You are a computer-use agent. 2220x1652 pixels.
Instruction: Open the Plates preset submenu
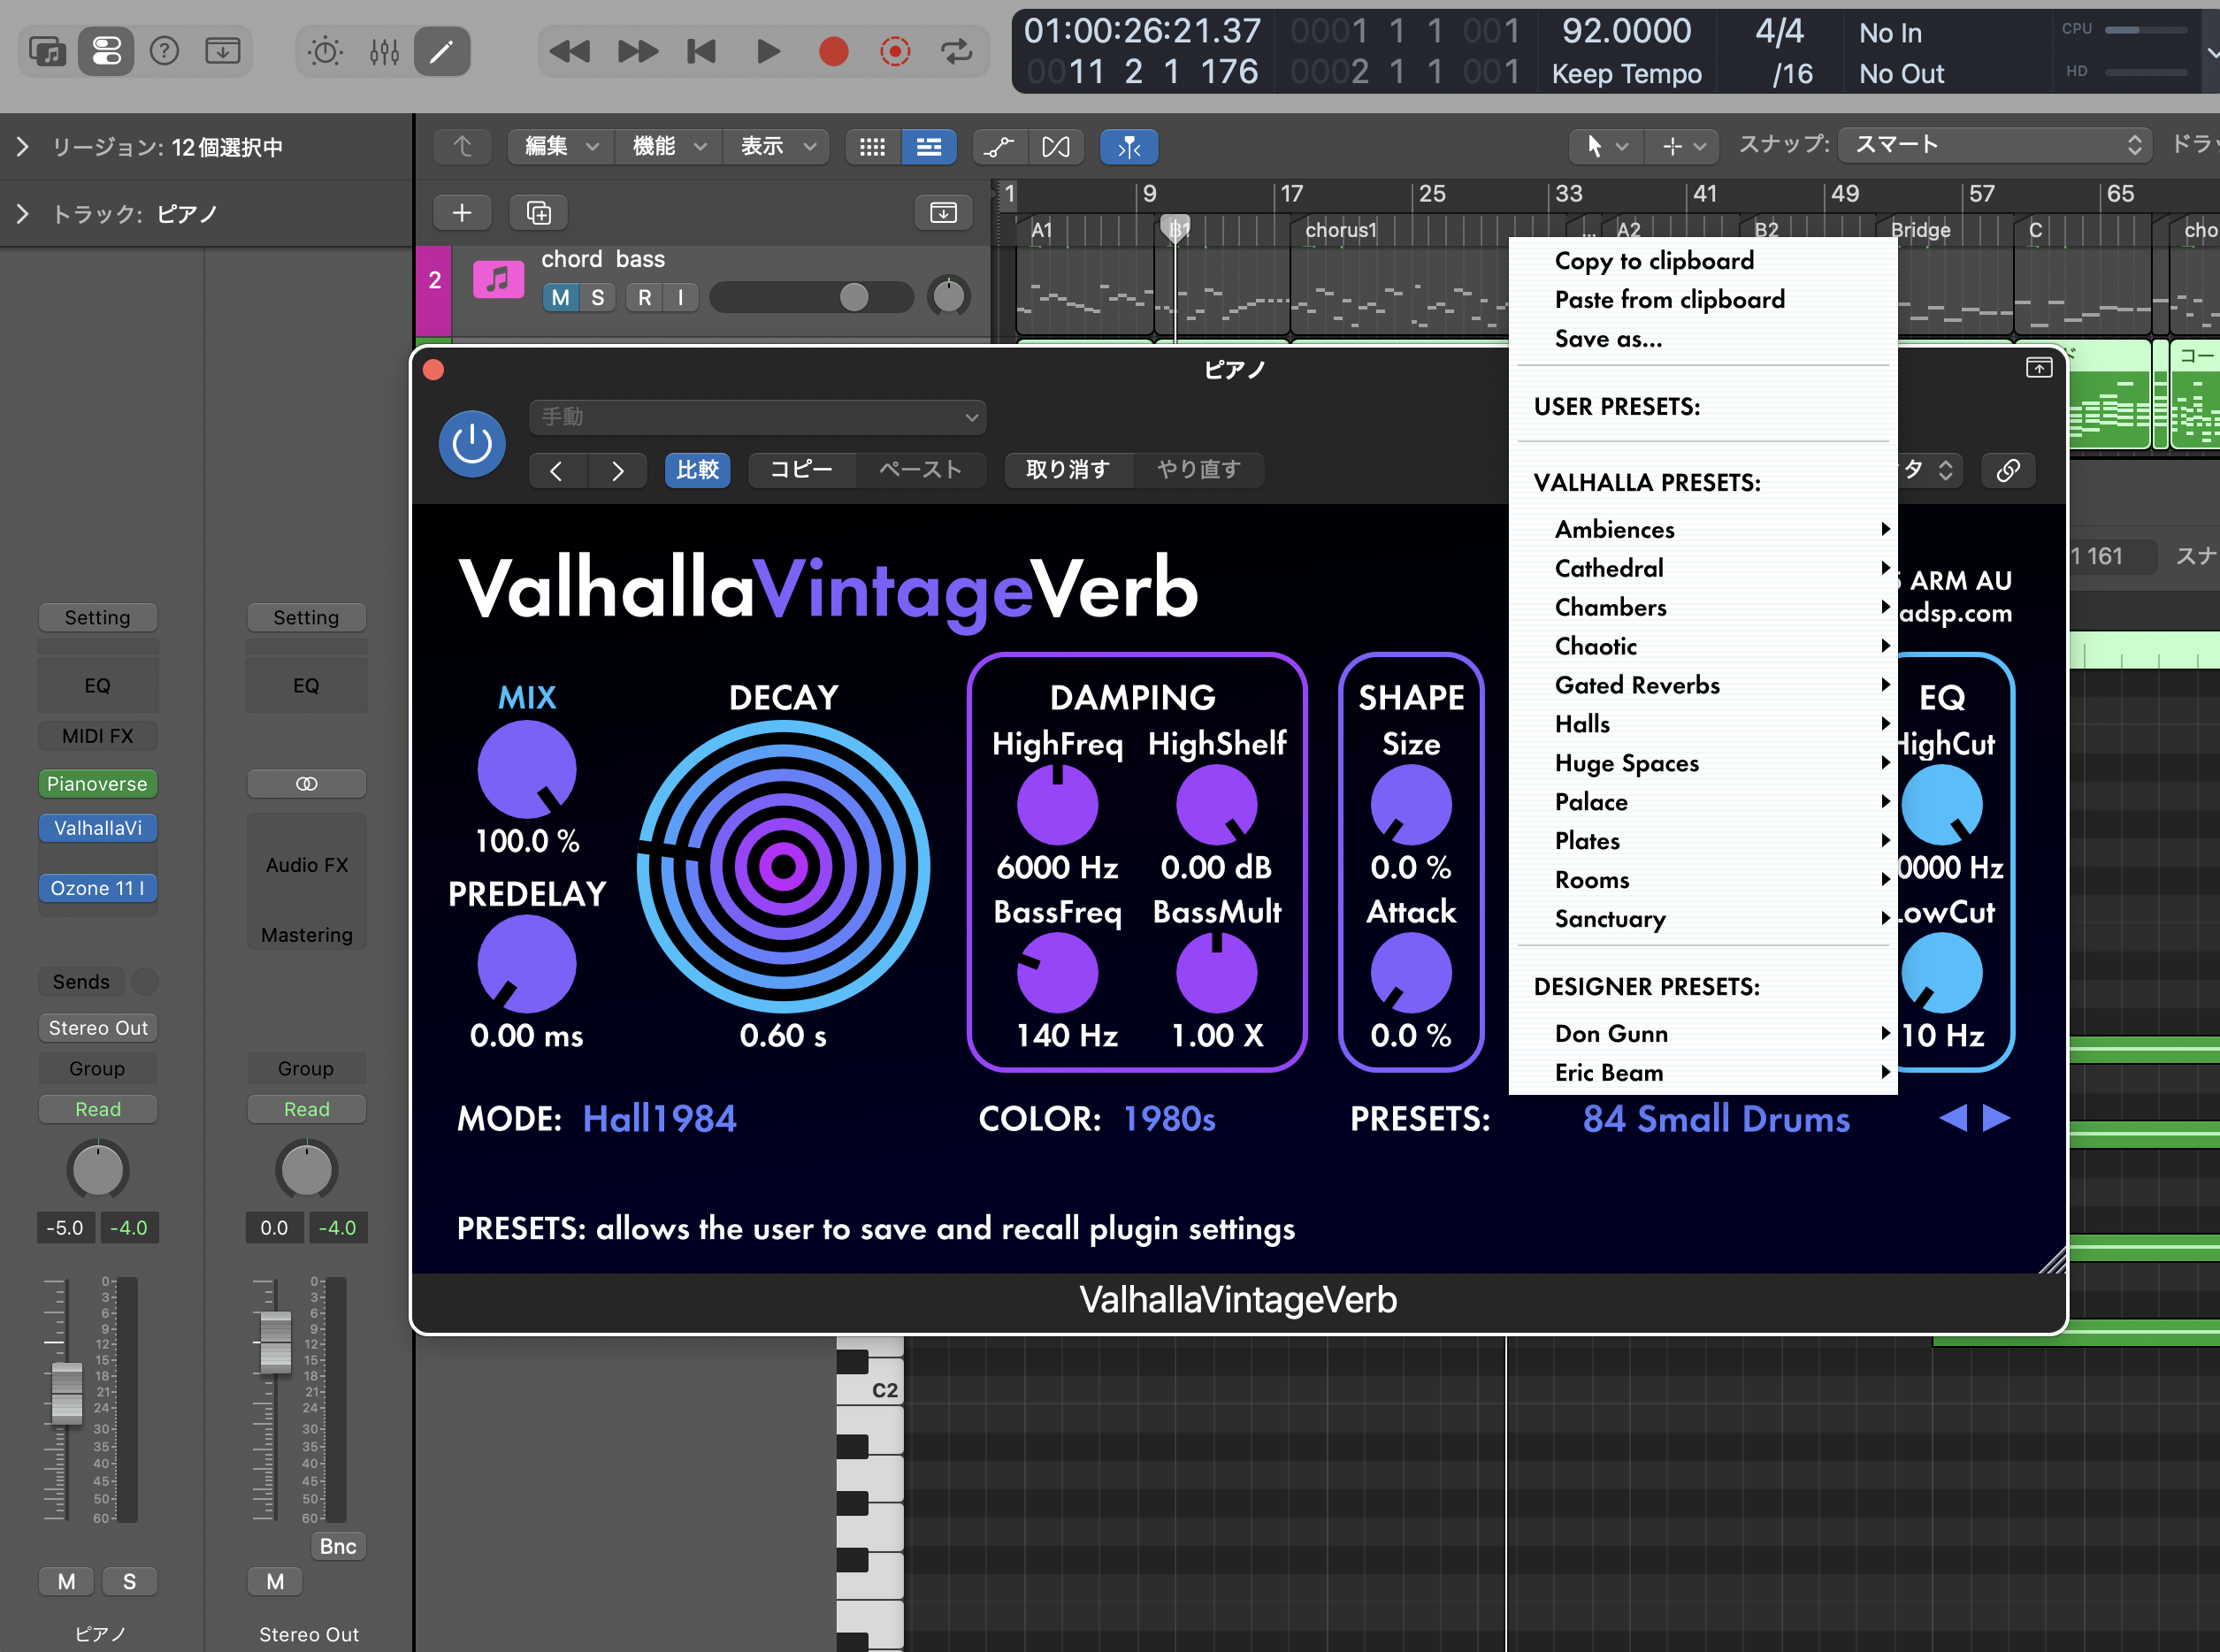pos(1703,841)
